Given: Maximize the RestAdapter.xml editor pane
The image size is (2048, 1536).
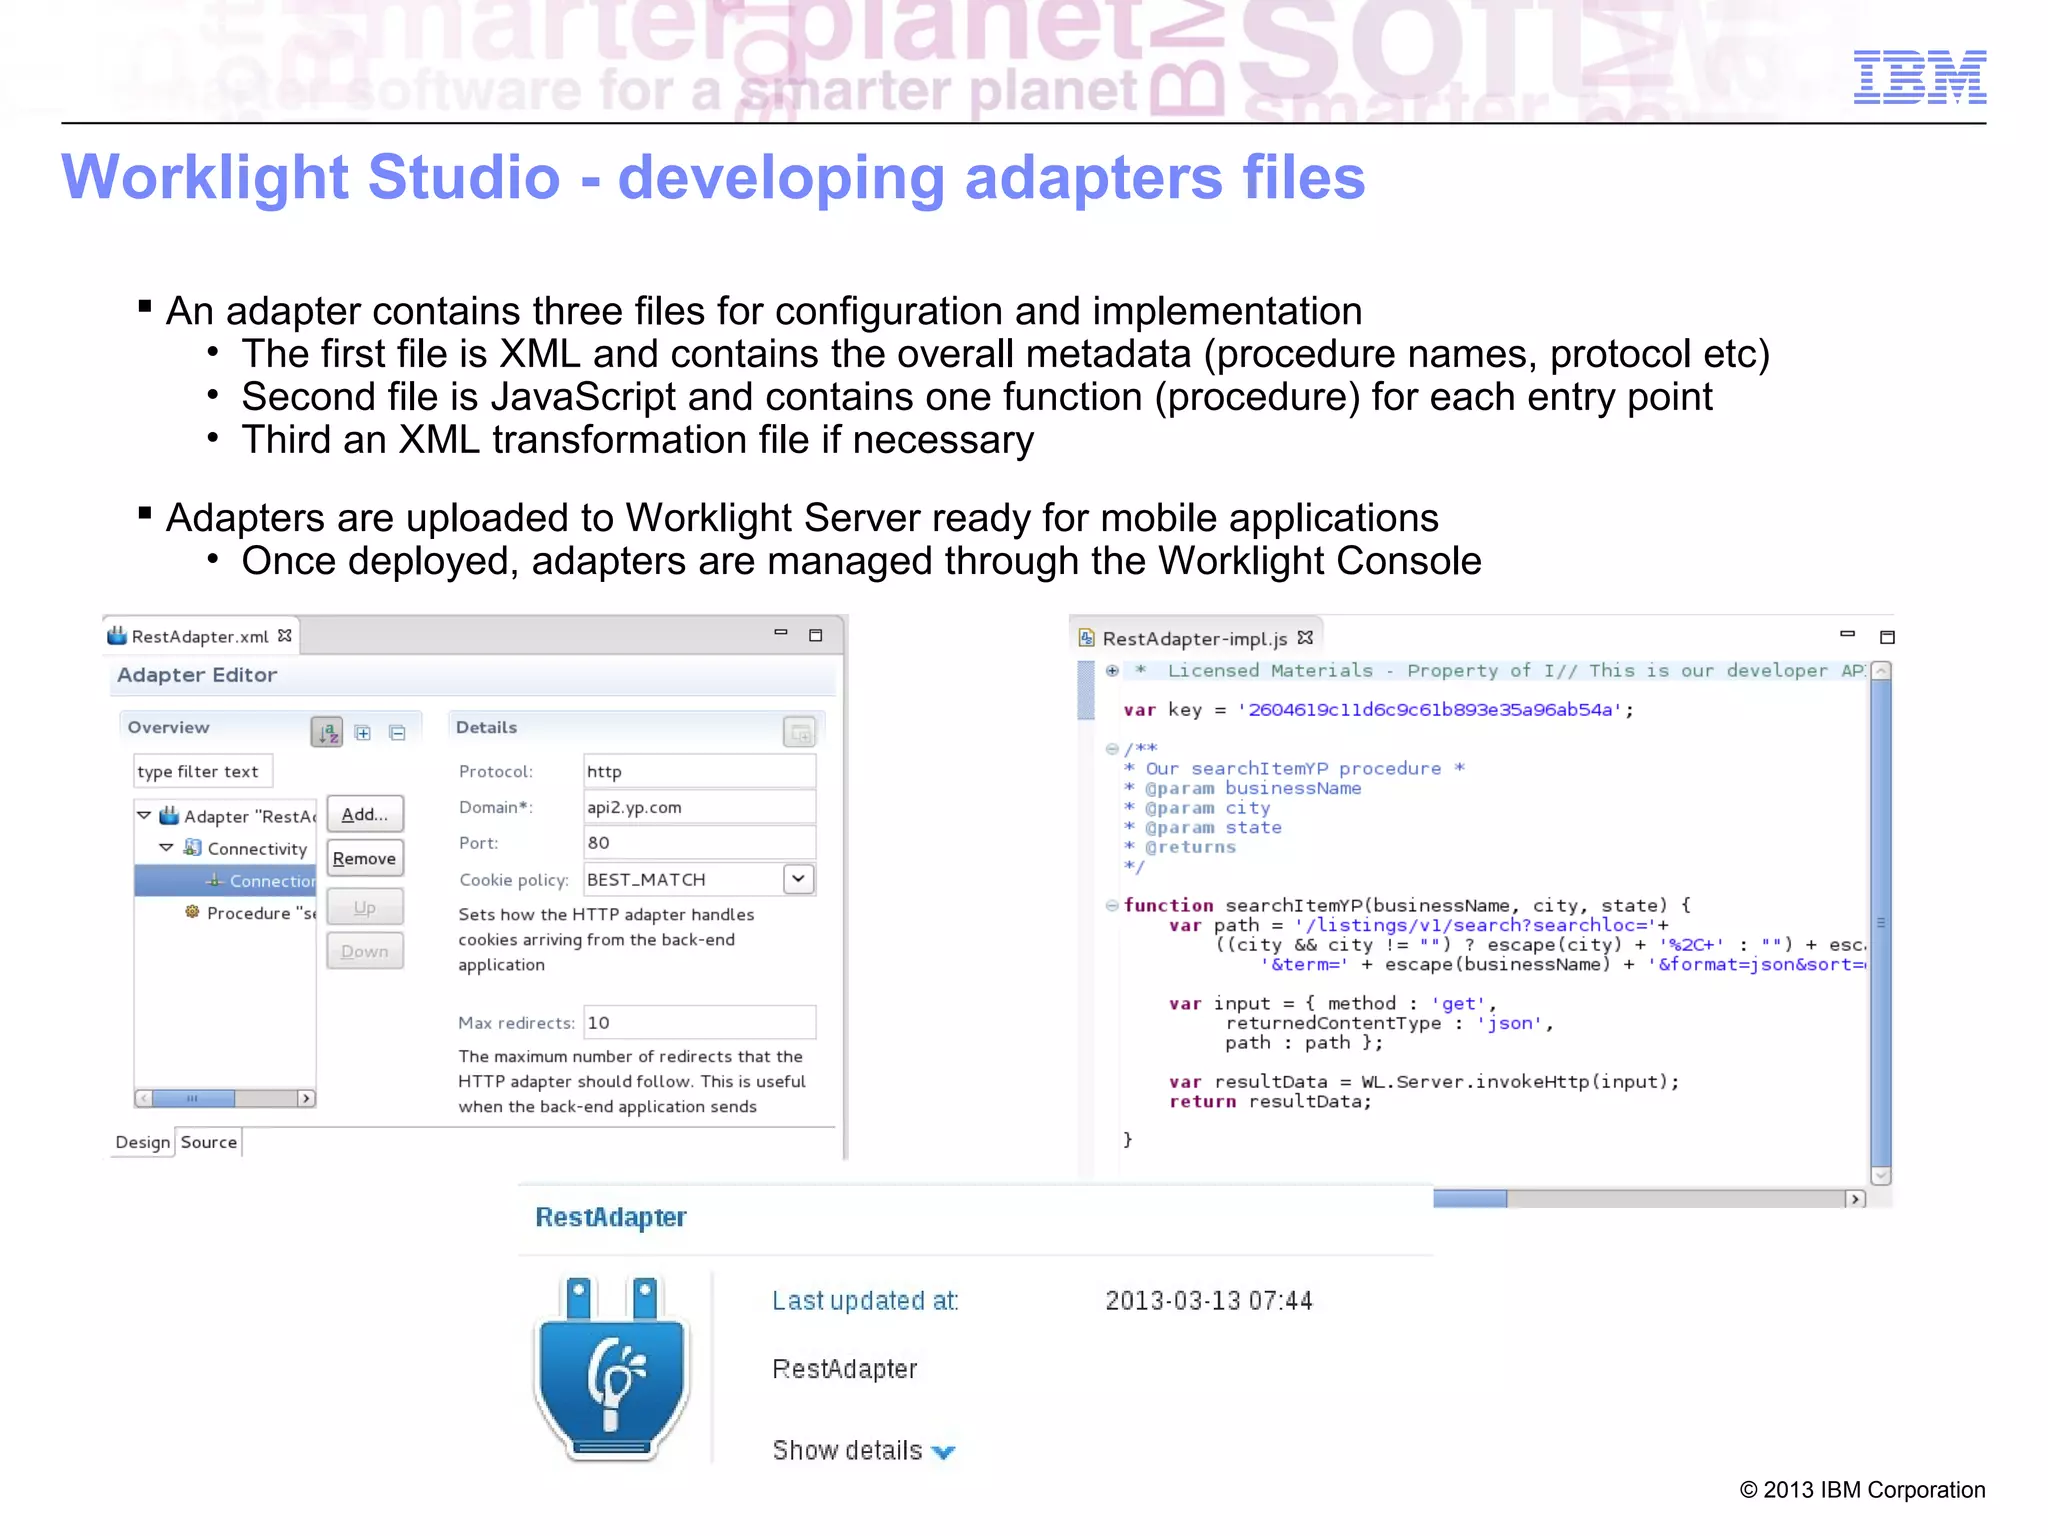Looking at the screenshot, I should click(816, 635).
